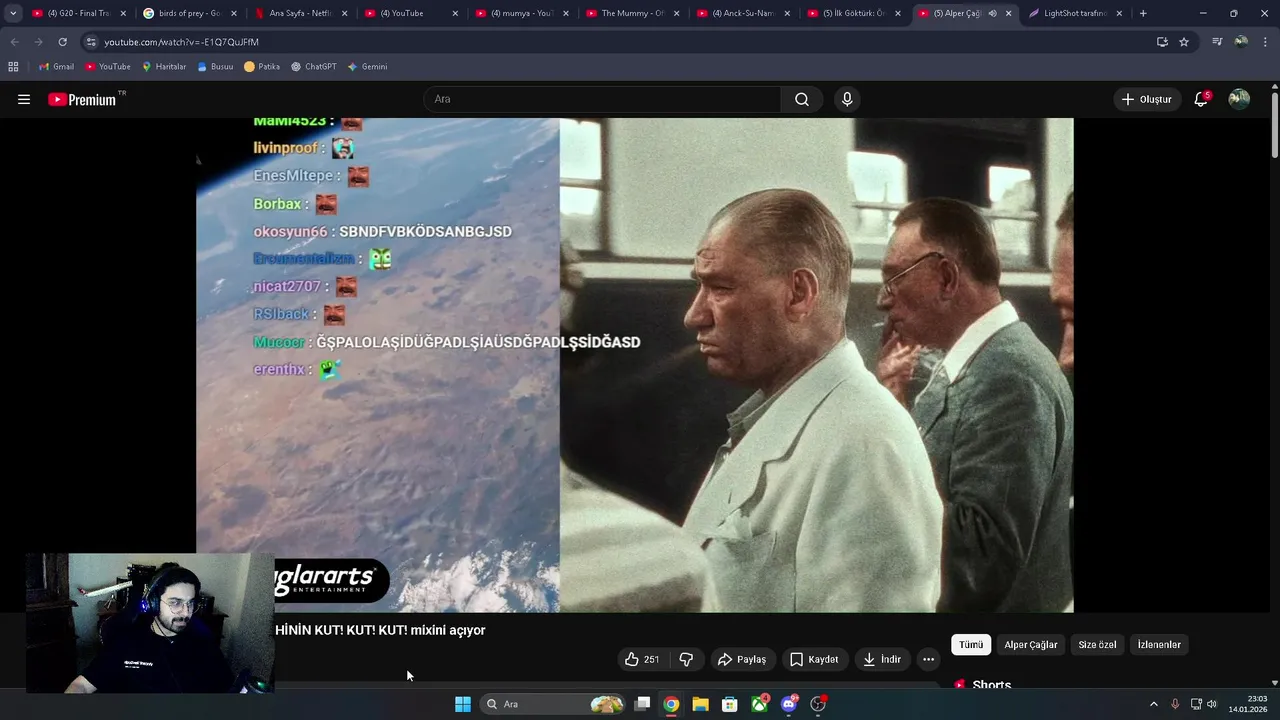Open the Xbox app from the taskbar
Viewport: 1280px width, 720px height.
pyautogui.click(x=760, y=704)
